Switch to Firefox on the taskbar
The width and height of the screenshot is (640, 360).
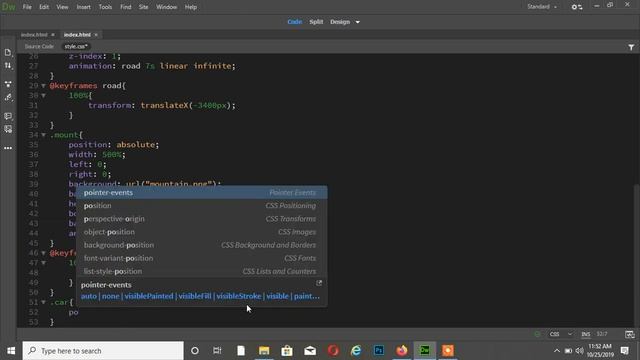pos(402,351)
